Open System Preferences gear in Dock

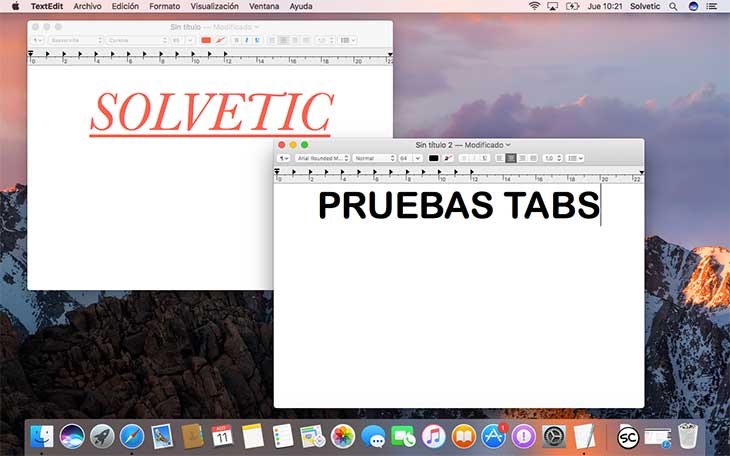[x=554, y=436]
